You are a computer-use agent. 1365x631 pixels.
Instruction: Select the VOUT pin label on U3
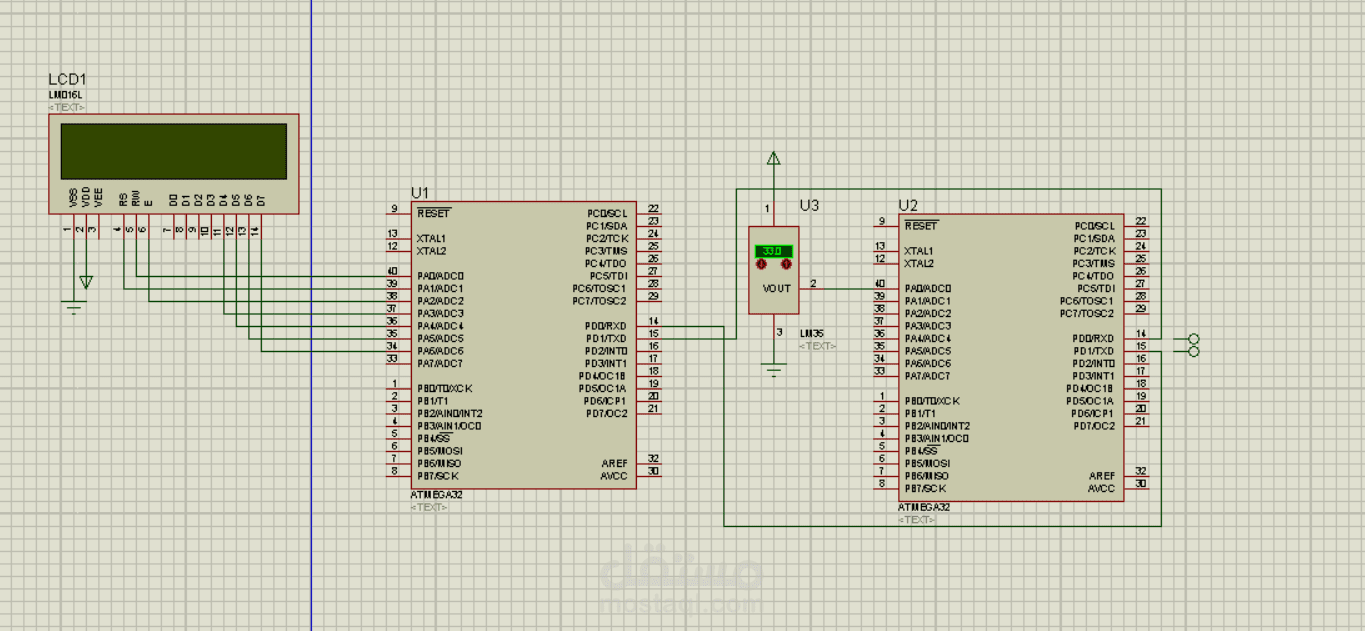[776, 288]
